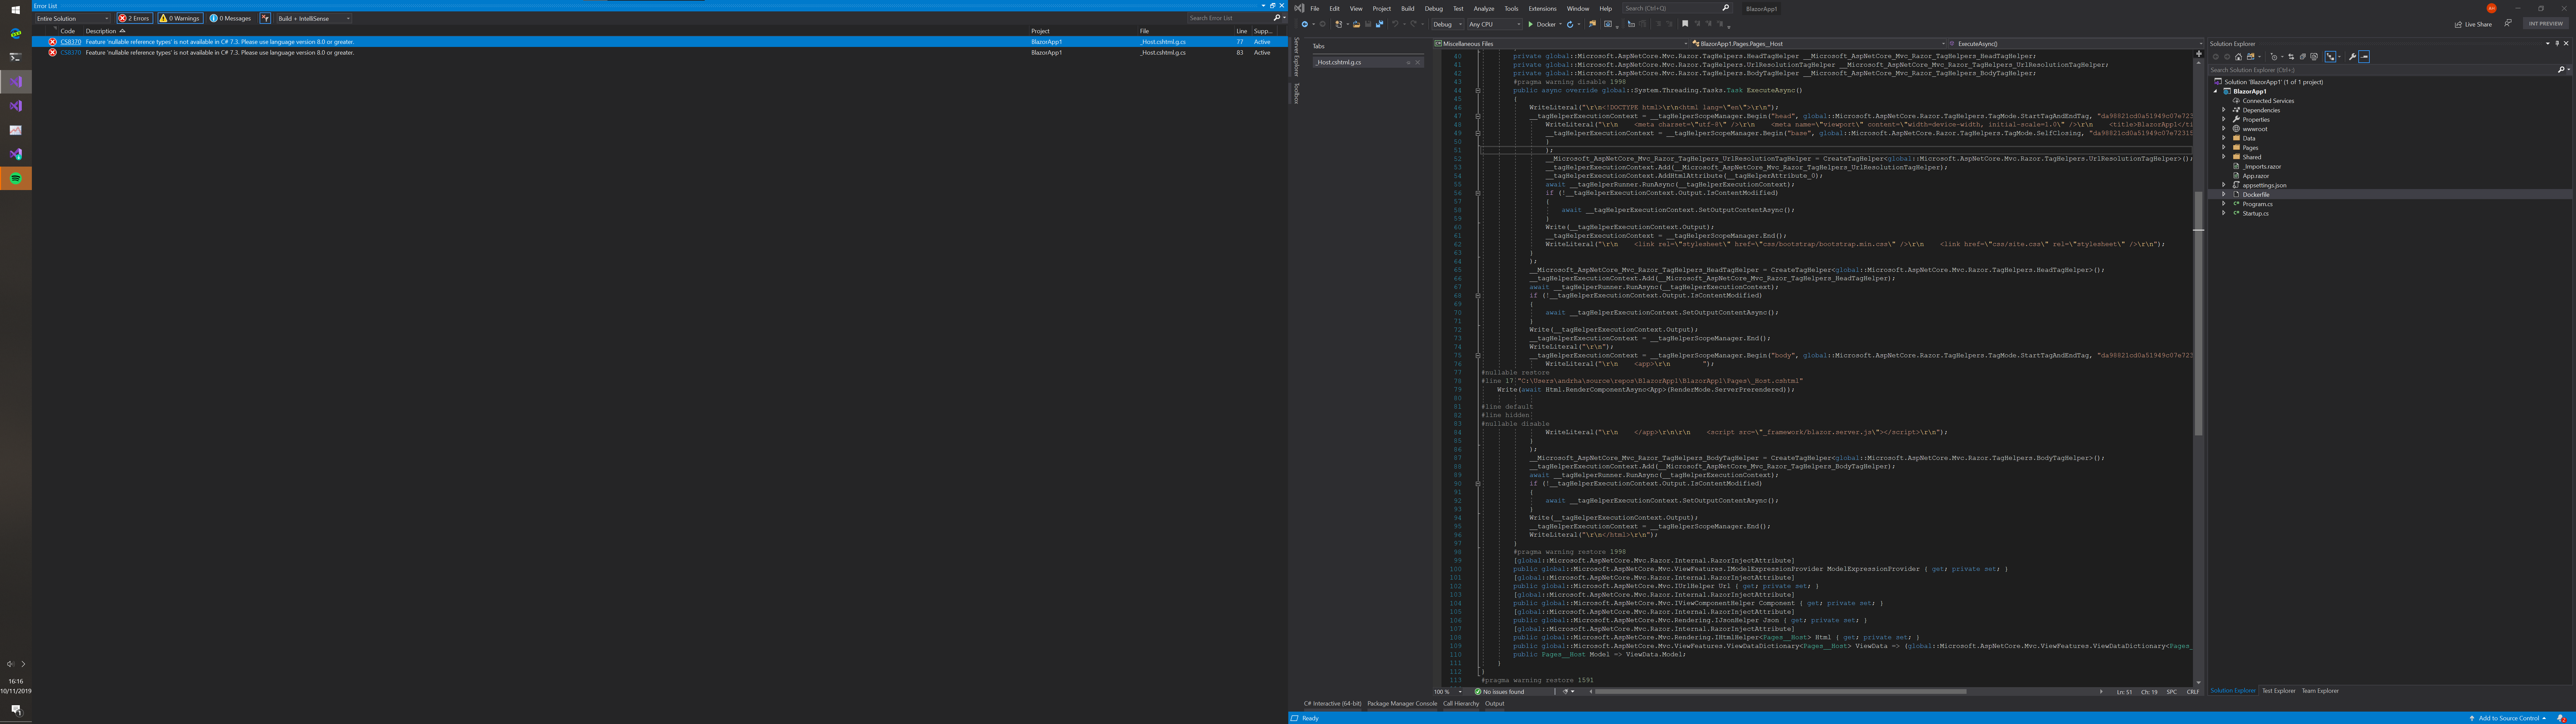Open the Entire Solution scope dropdown

tap(73, 18)
